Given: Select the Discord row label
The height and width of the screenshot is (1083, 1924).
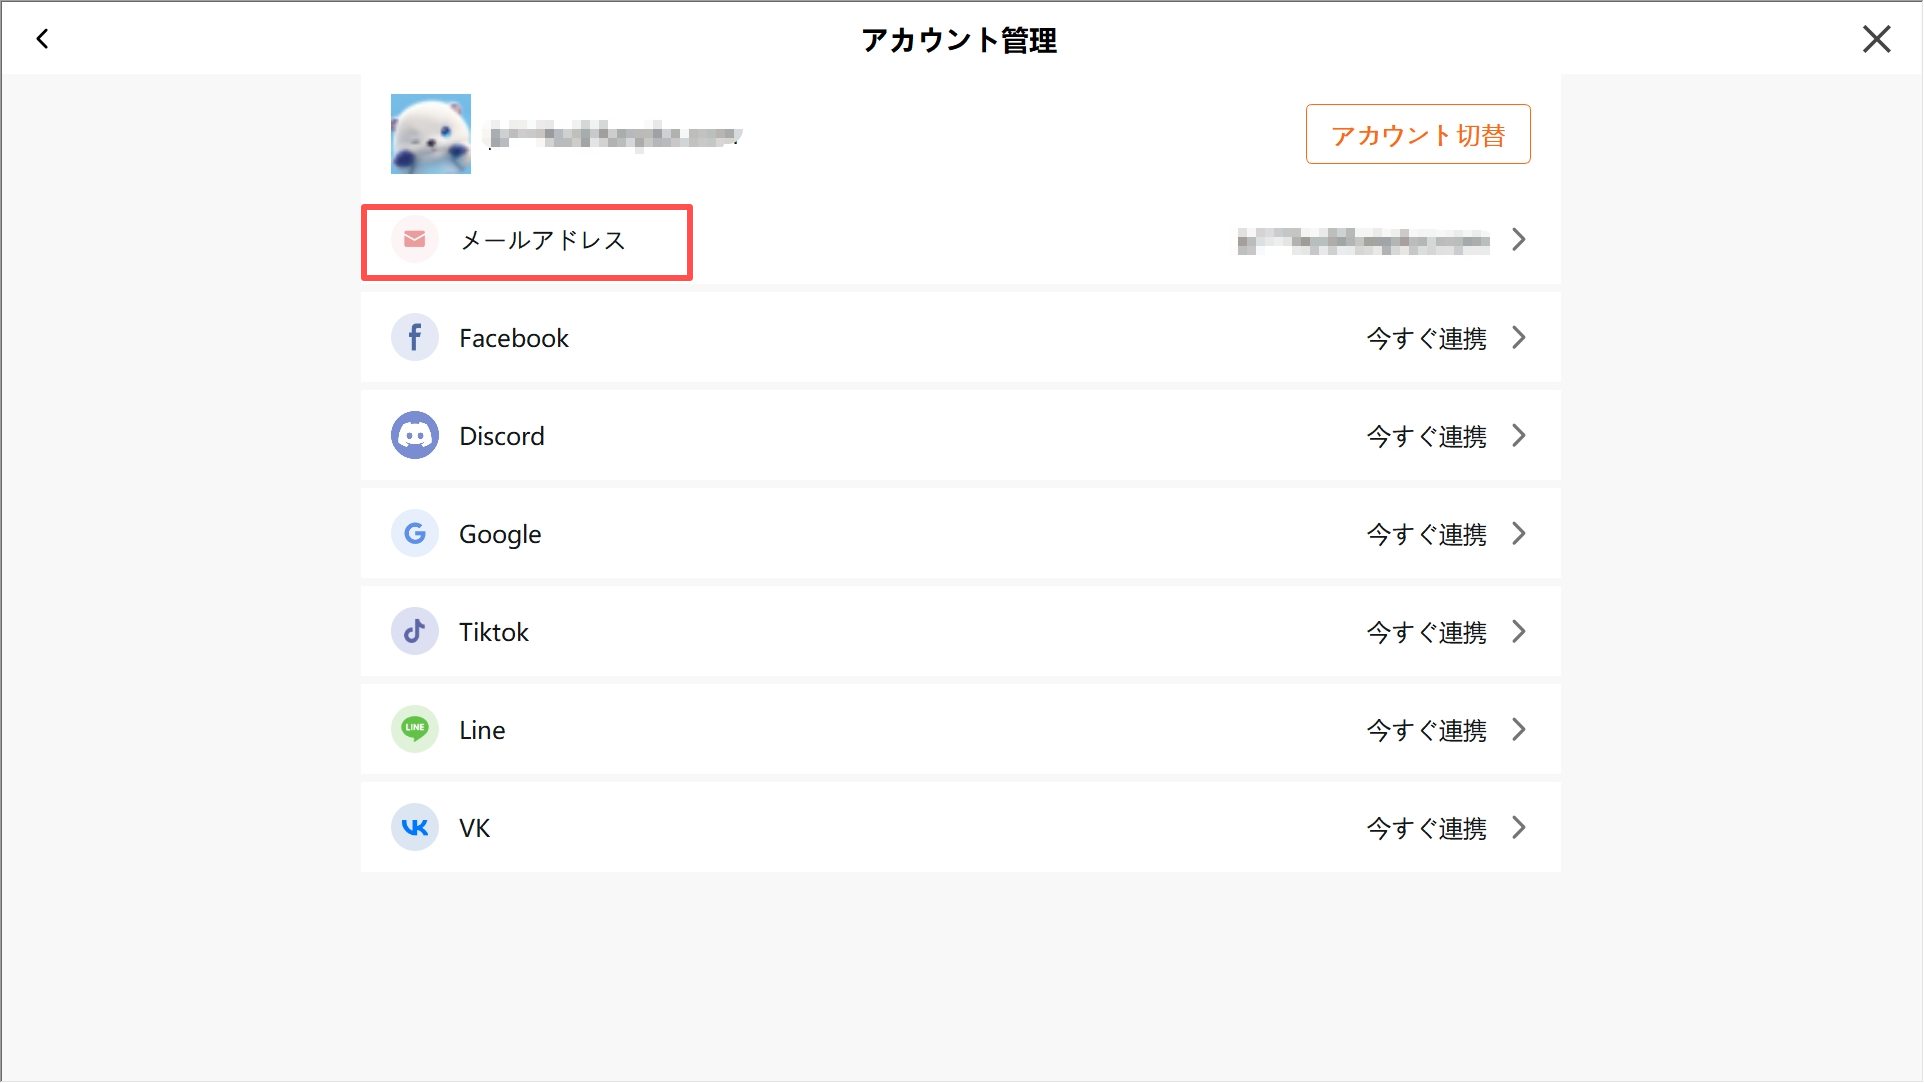Looking at the screenshot, I should pos(502,436).
